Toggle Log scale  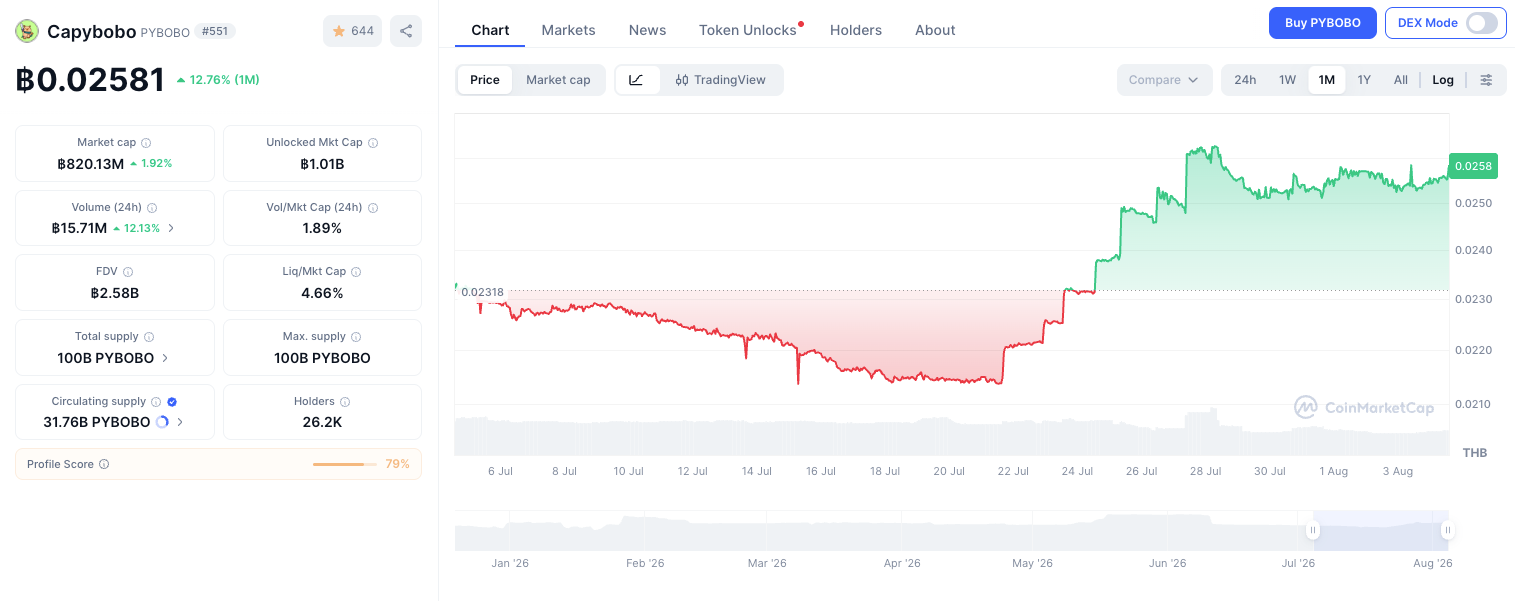(1443, 80)
